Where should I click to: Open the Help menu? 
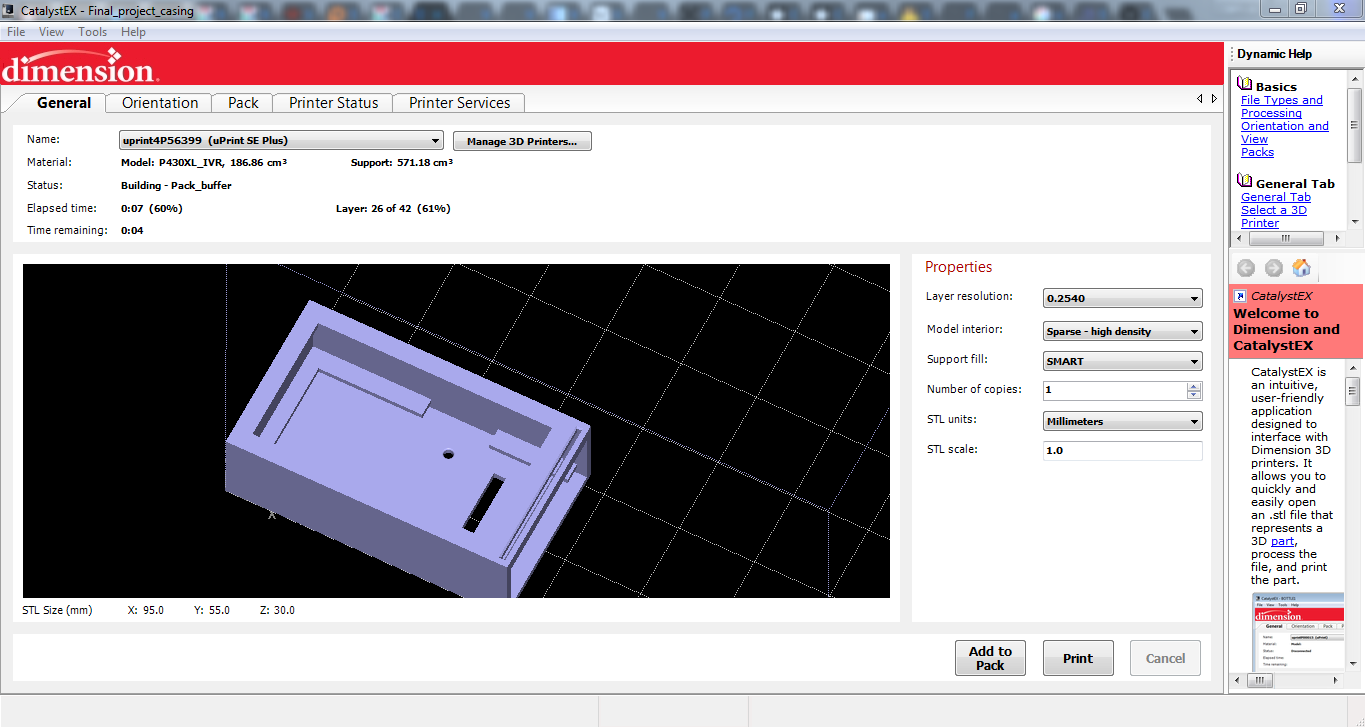[x=133, y=32]
